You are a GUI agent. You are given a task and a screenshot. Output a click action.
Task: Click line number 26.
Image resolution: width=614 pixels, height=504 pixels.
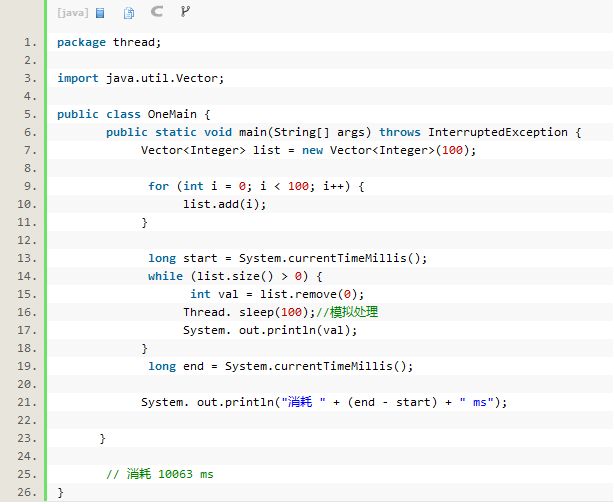27,492
